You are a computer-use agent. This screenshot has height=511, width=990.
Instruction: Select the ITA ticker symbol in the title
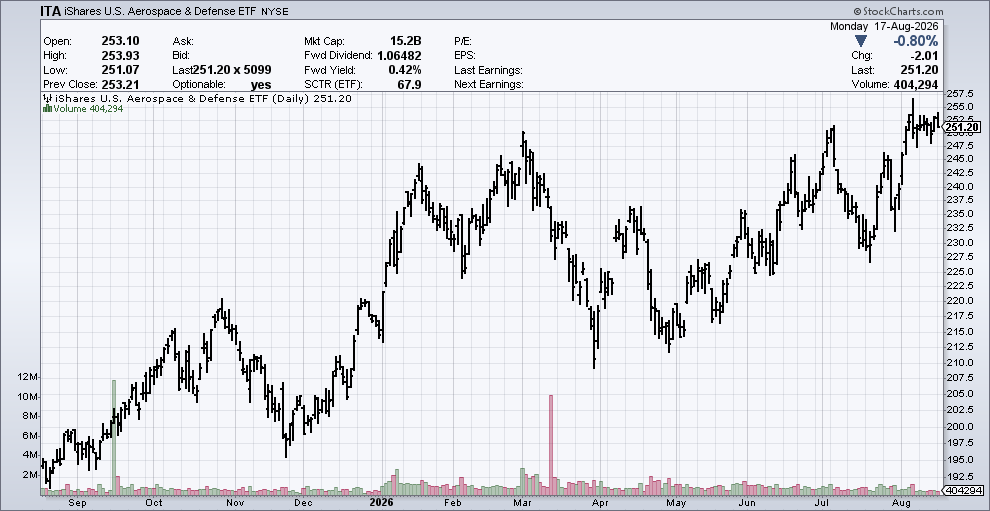52,11
